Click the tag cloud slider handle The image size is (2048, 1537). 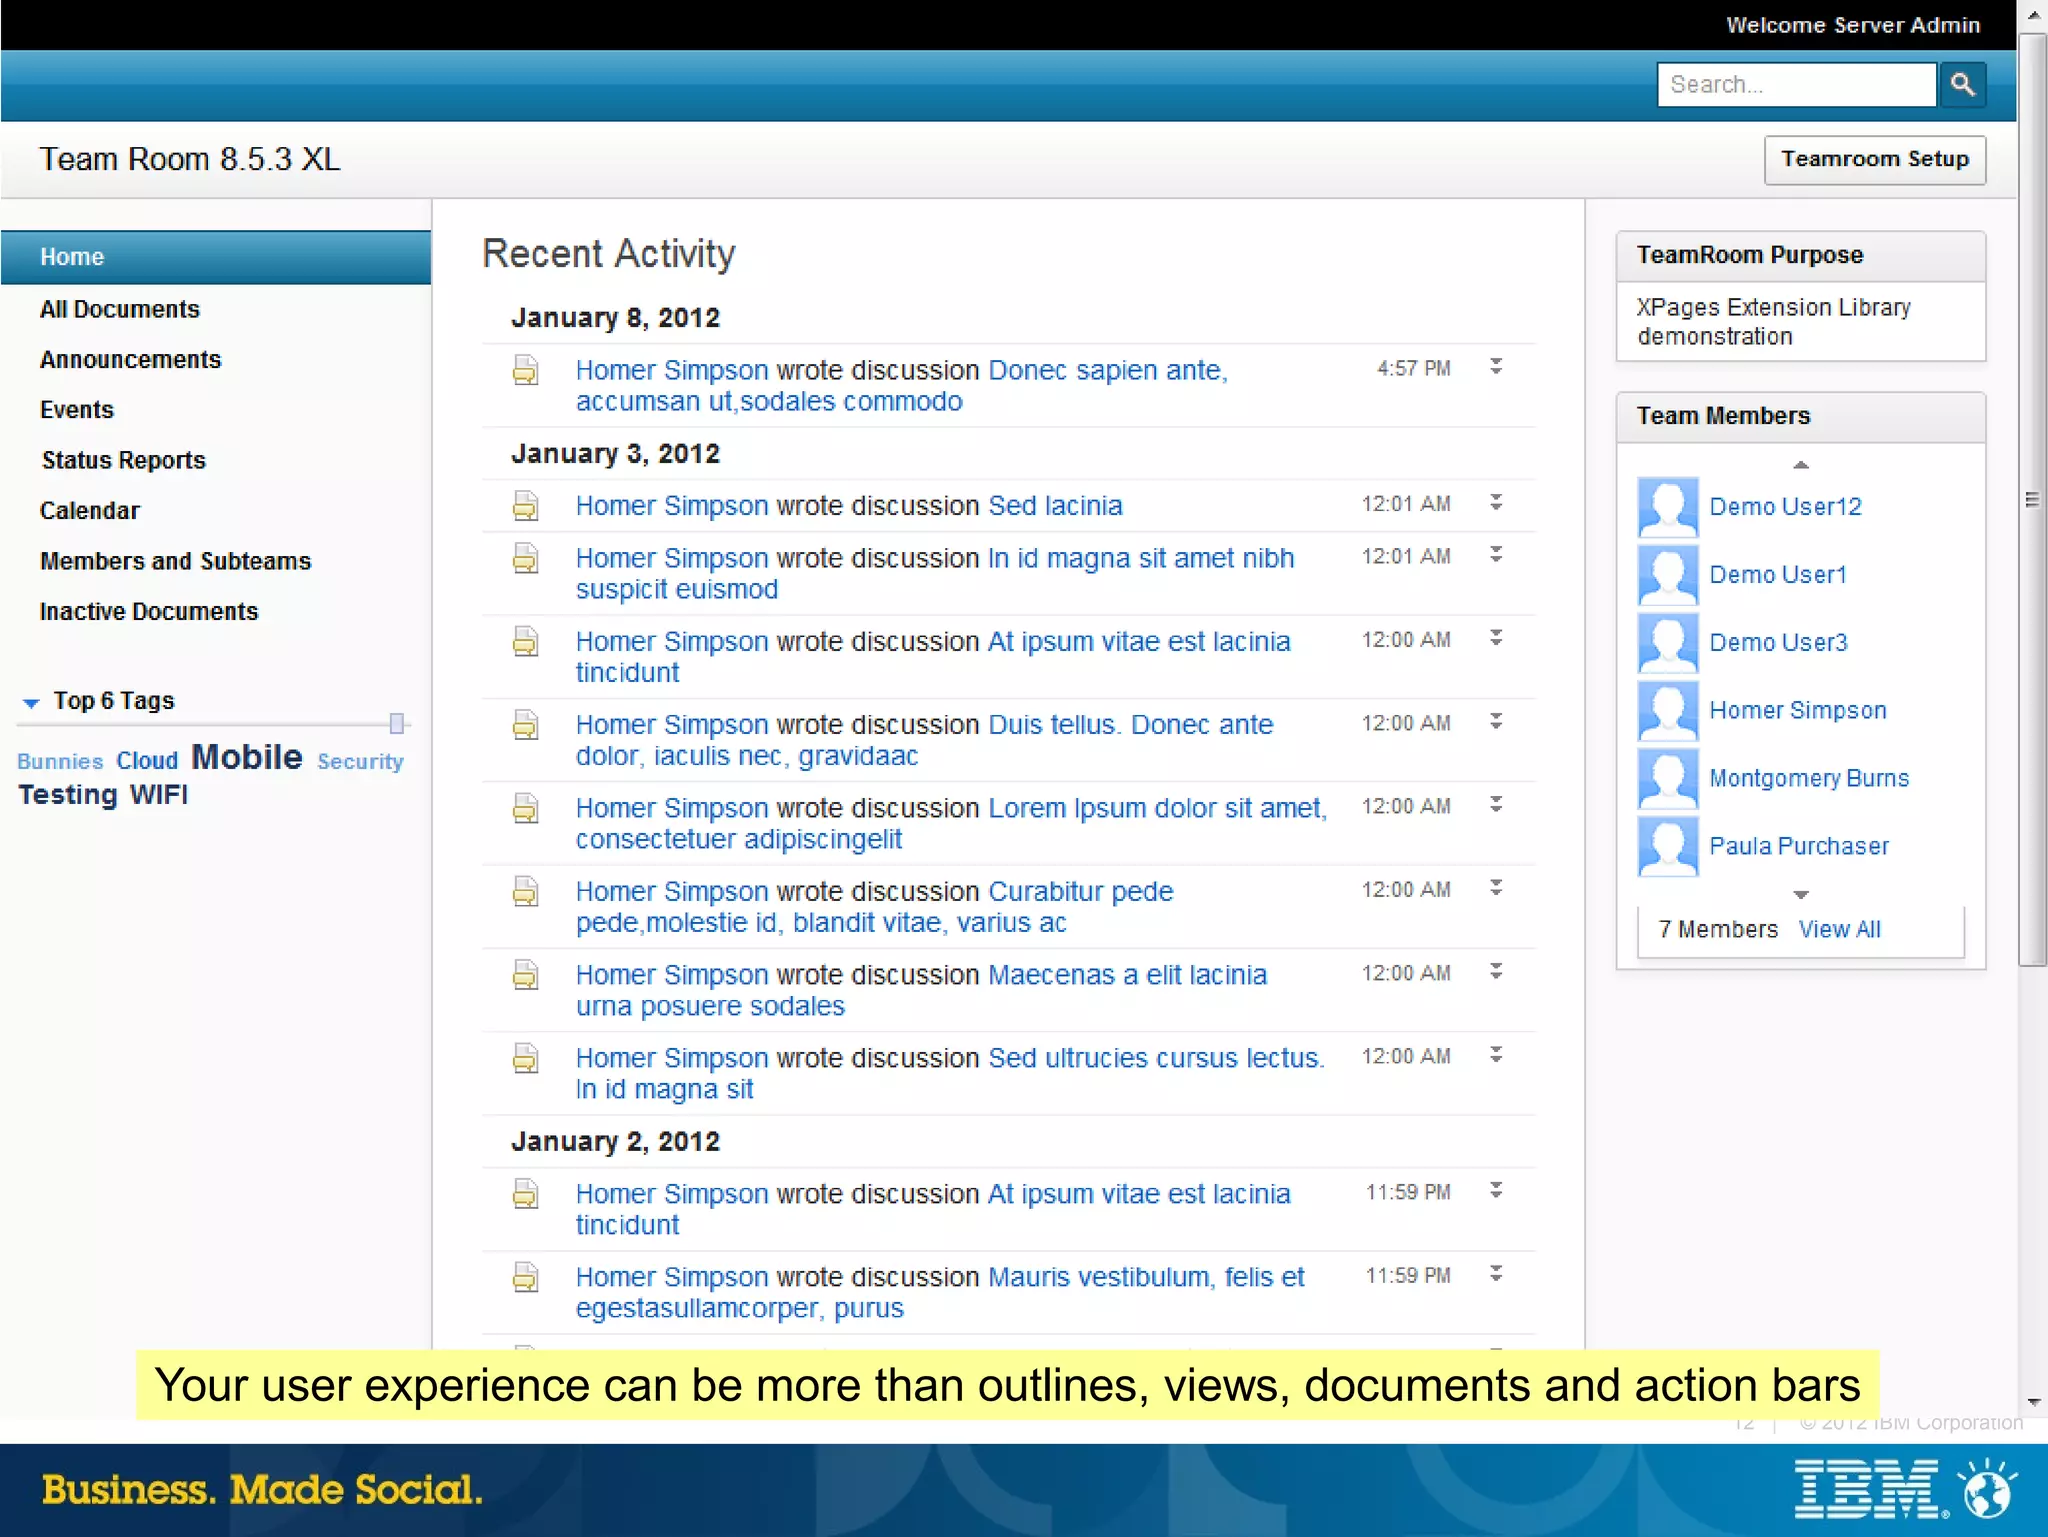[397, 723]
